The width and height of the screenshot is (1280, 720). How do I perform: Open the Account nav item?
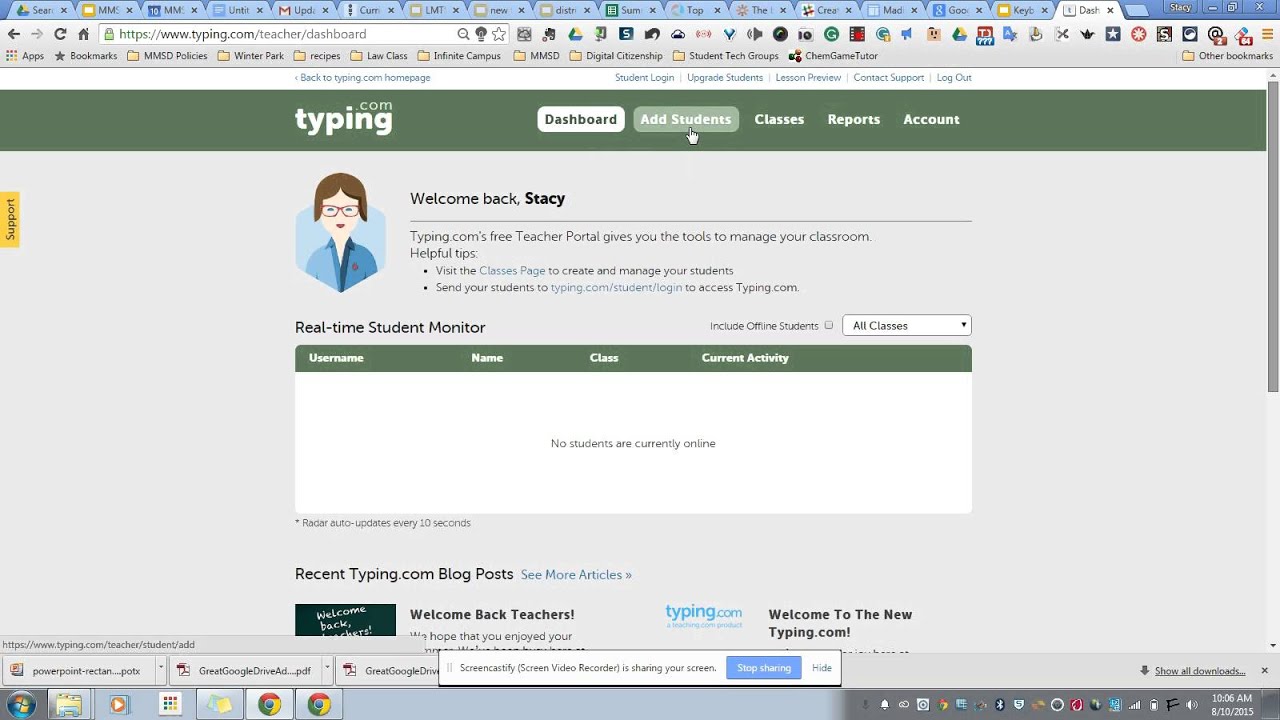pos(931,119)
